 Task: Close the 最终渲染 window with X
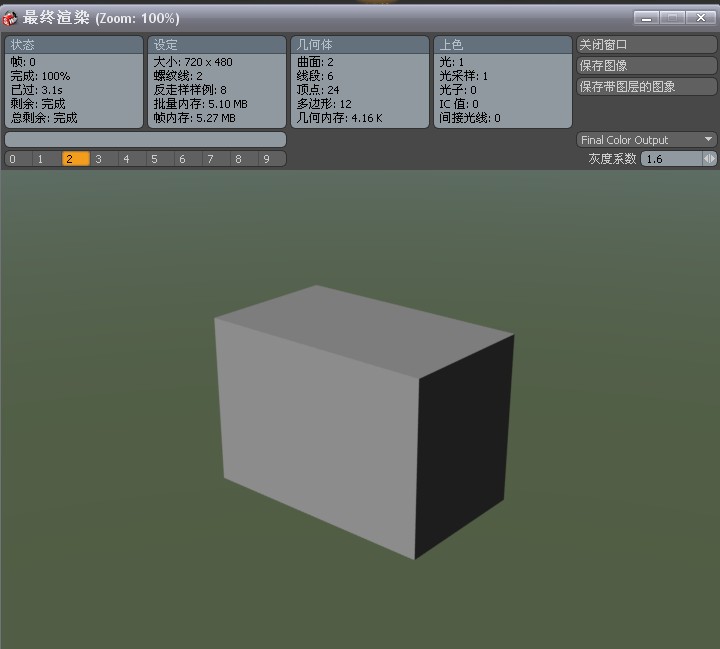(x=700, y=18)
